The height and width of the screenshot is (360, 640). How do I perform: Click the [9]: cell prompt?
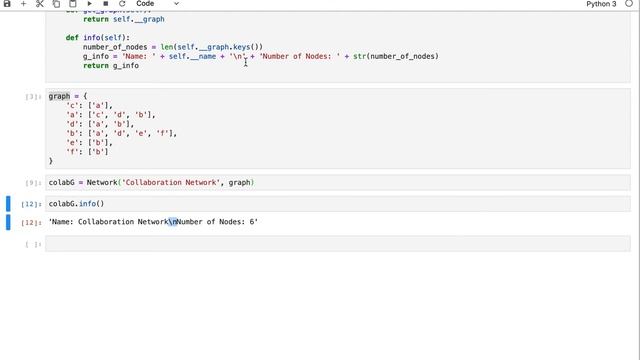33,183
